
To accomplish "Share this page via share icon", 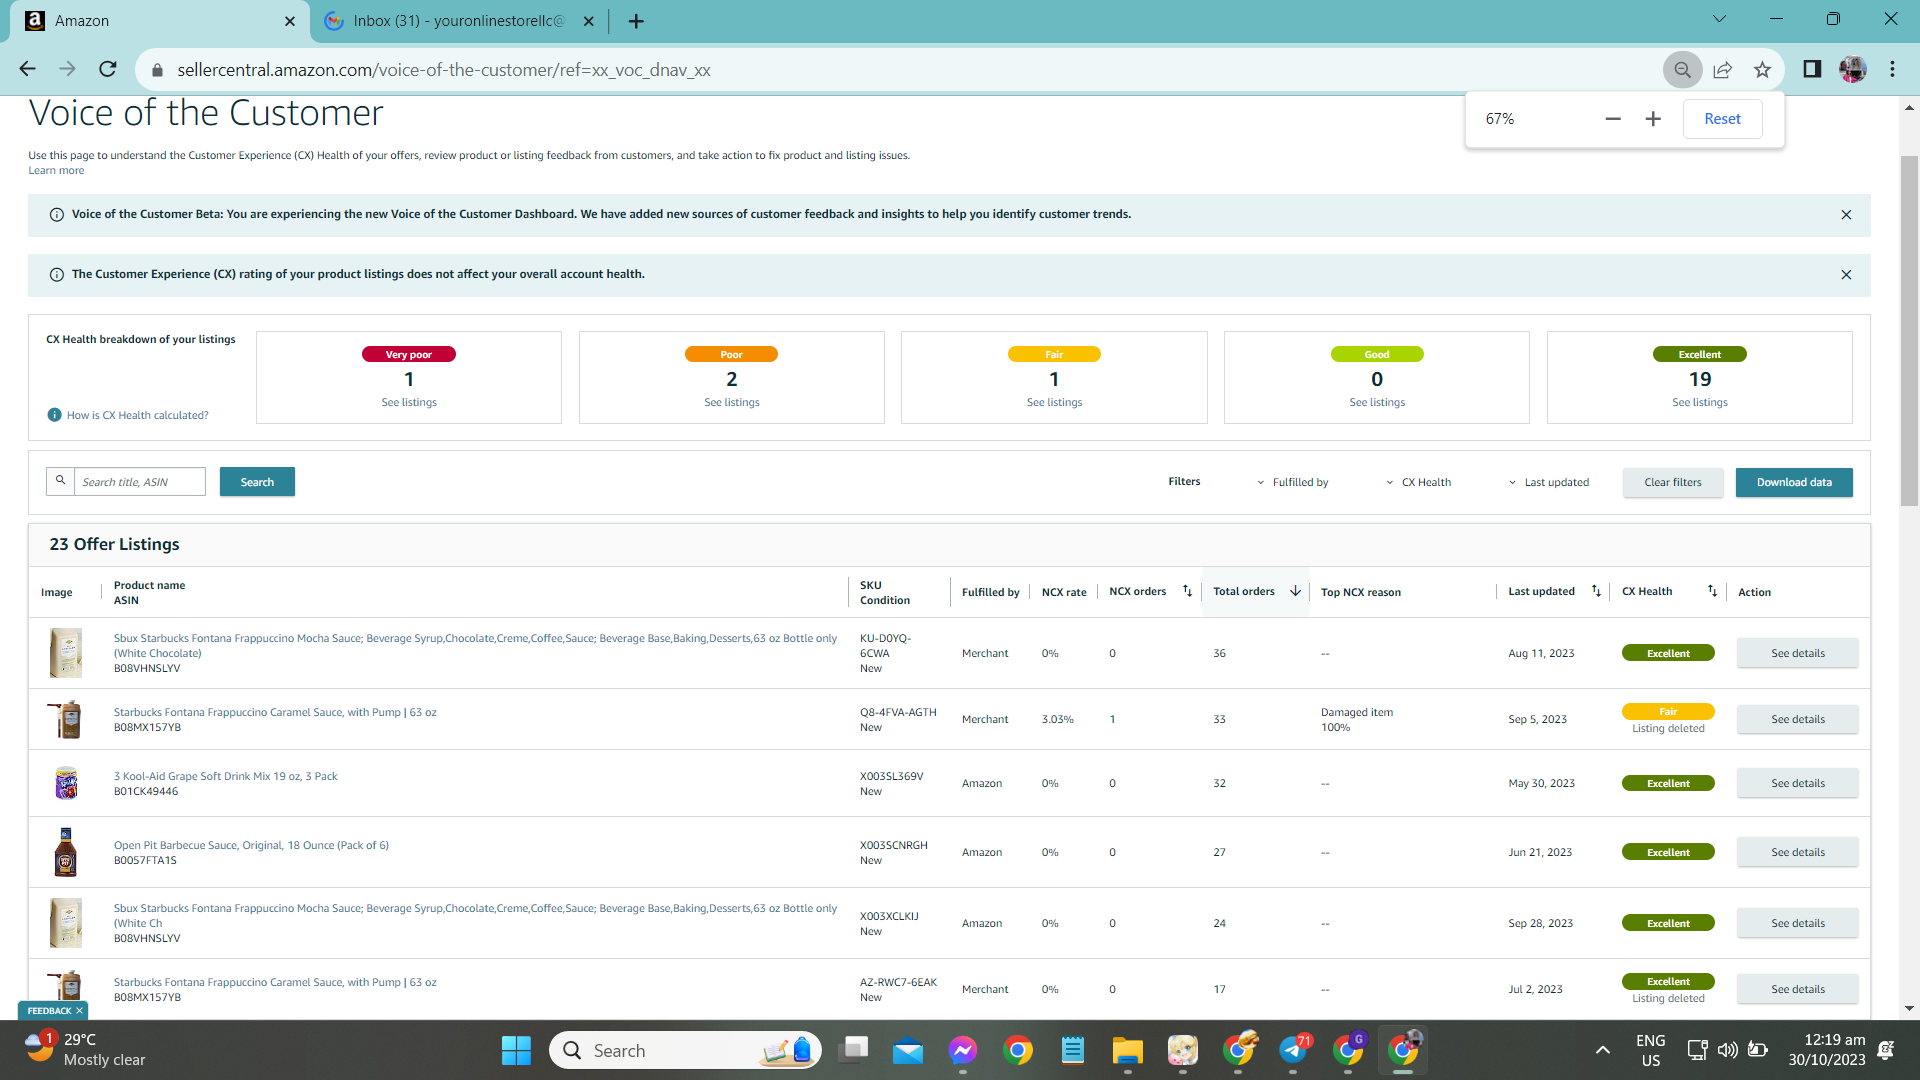I will 1722,70.
